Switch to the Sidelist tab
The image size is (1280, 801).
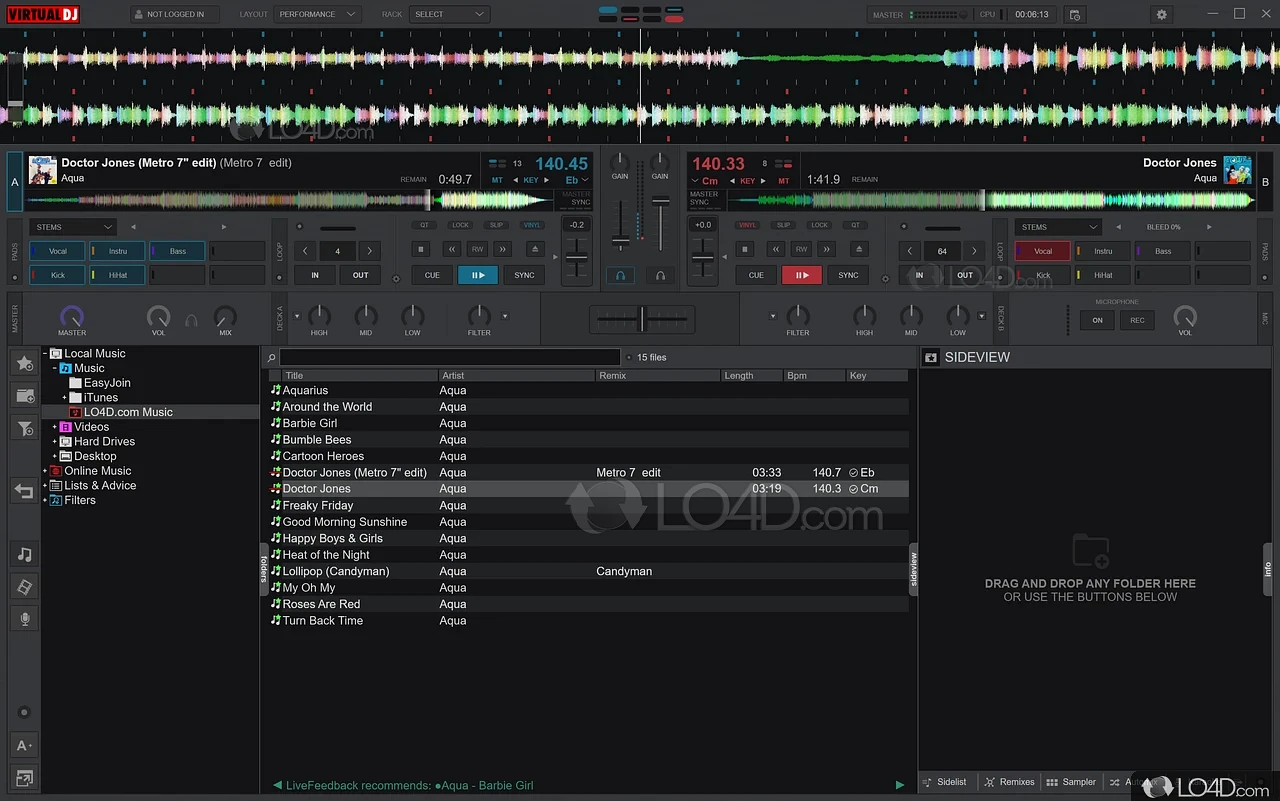pos(945,782)
